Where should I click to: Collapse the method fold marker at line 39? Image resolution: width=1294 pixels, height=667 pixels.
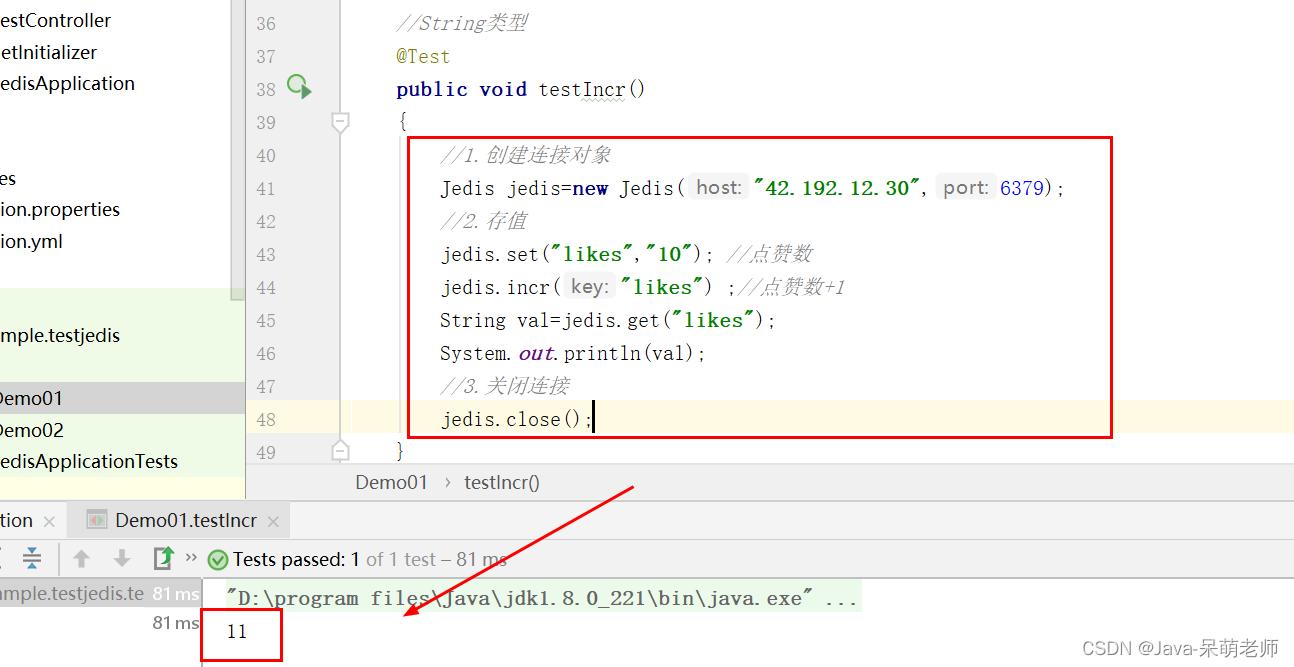340,122
